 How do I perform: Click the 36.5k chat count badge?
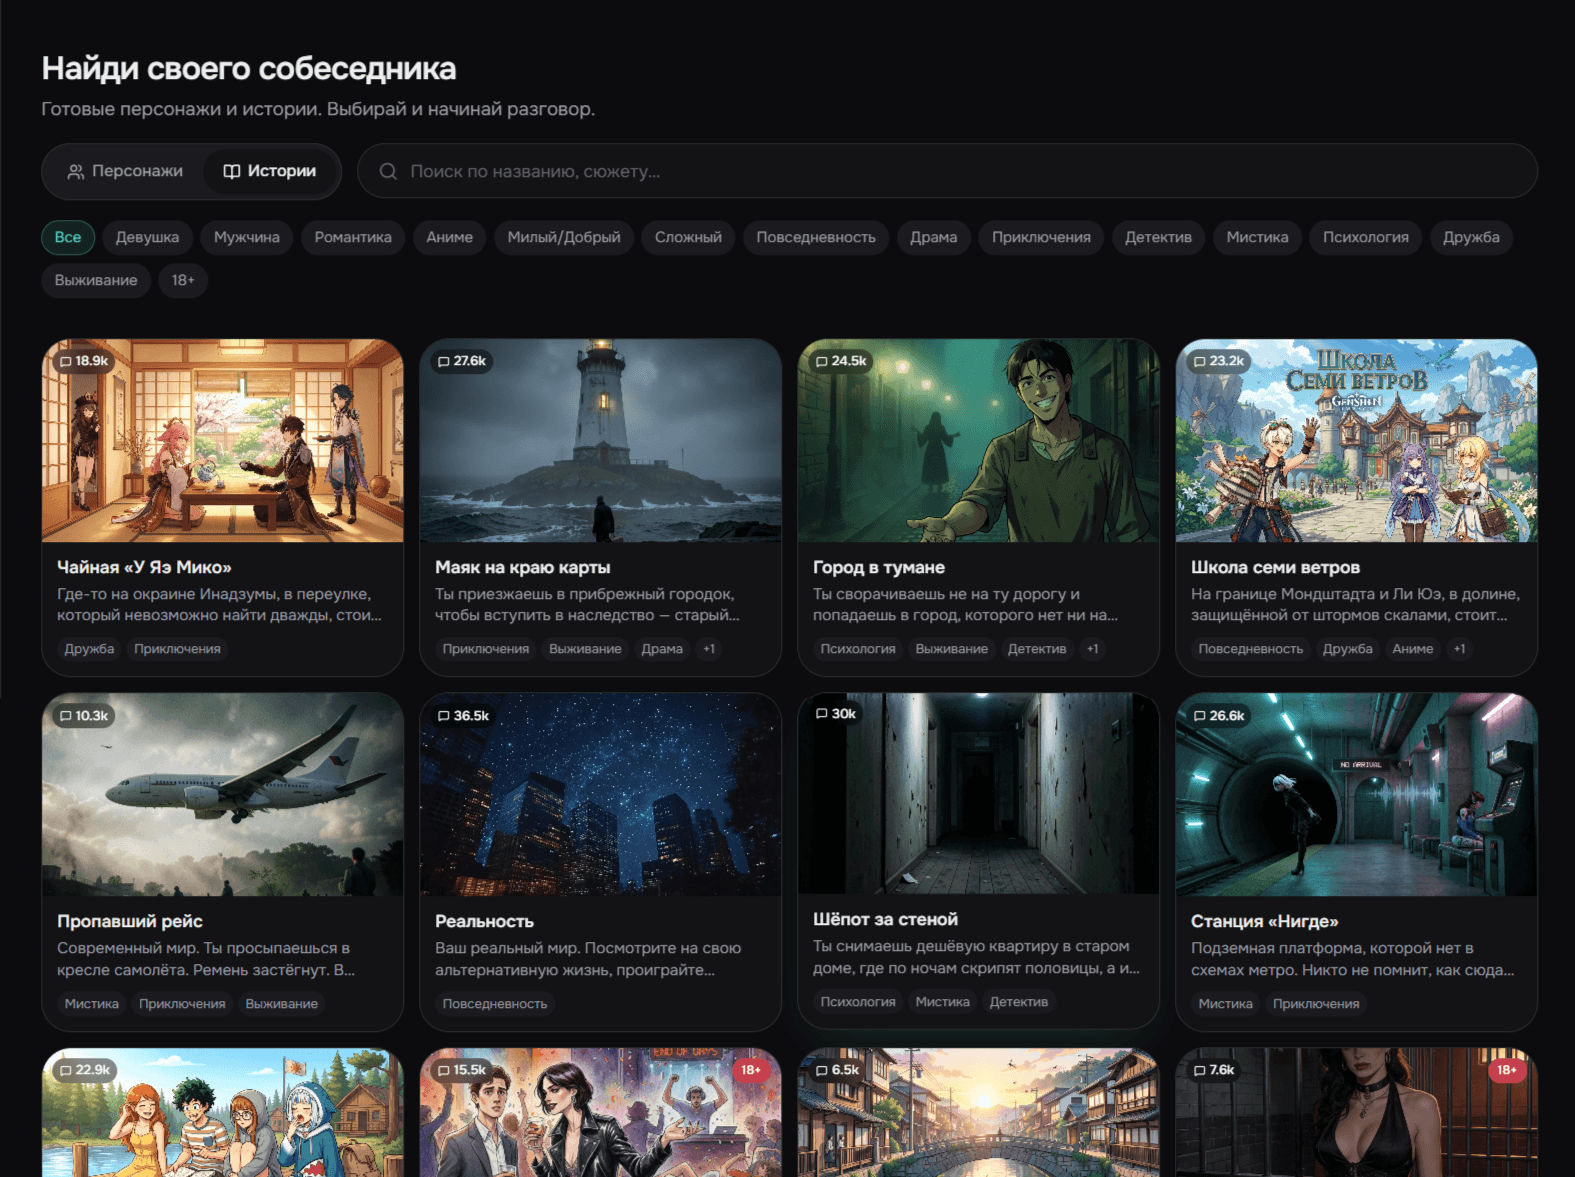[x=463, y=716]
